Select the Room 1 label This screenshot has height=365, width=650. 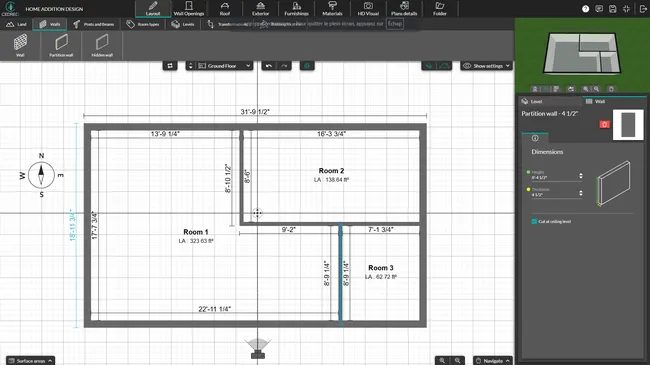[x=196, y=232]
